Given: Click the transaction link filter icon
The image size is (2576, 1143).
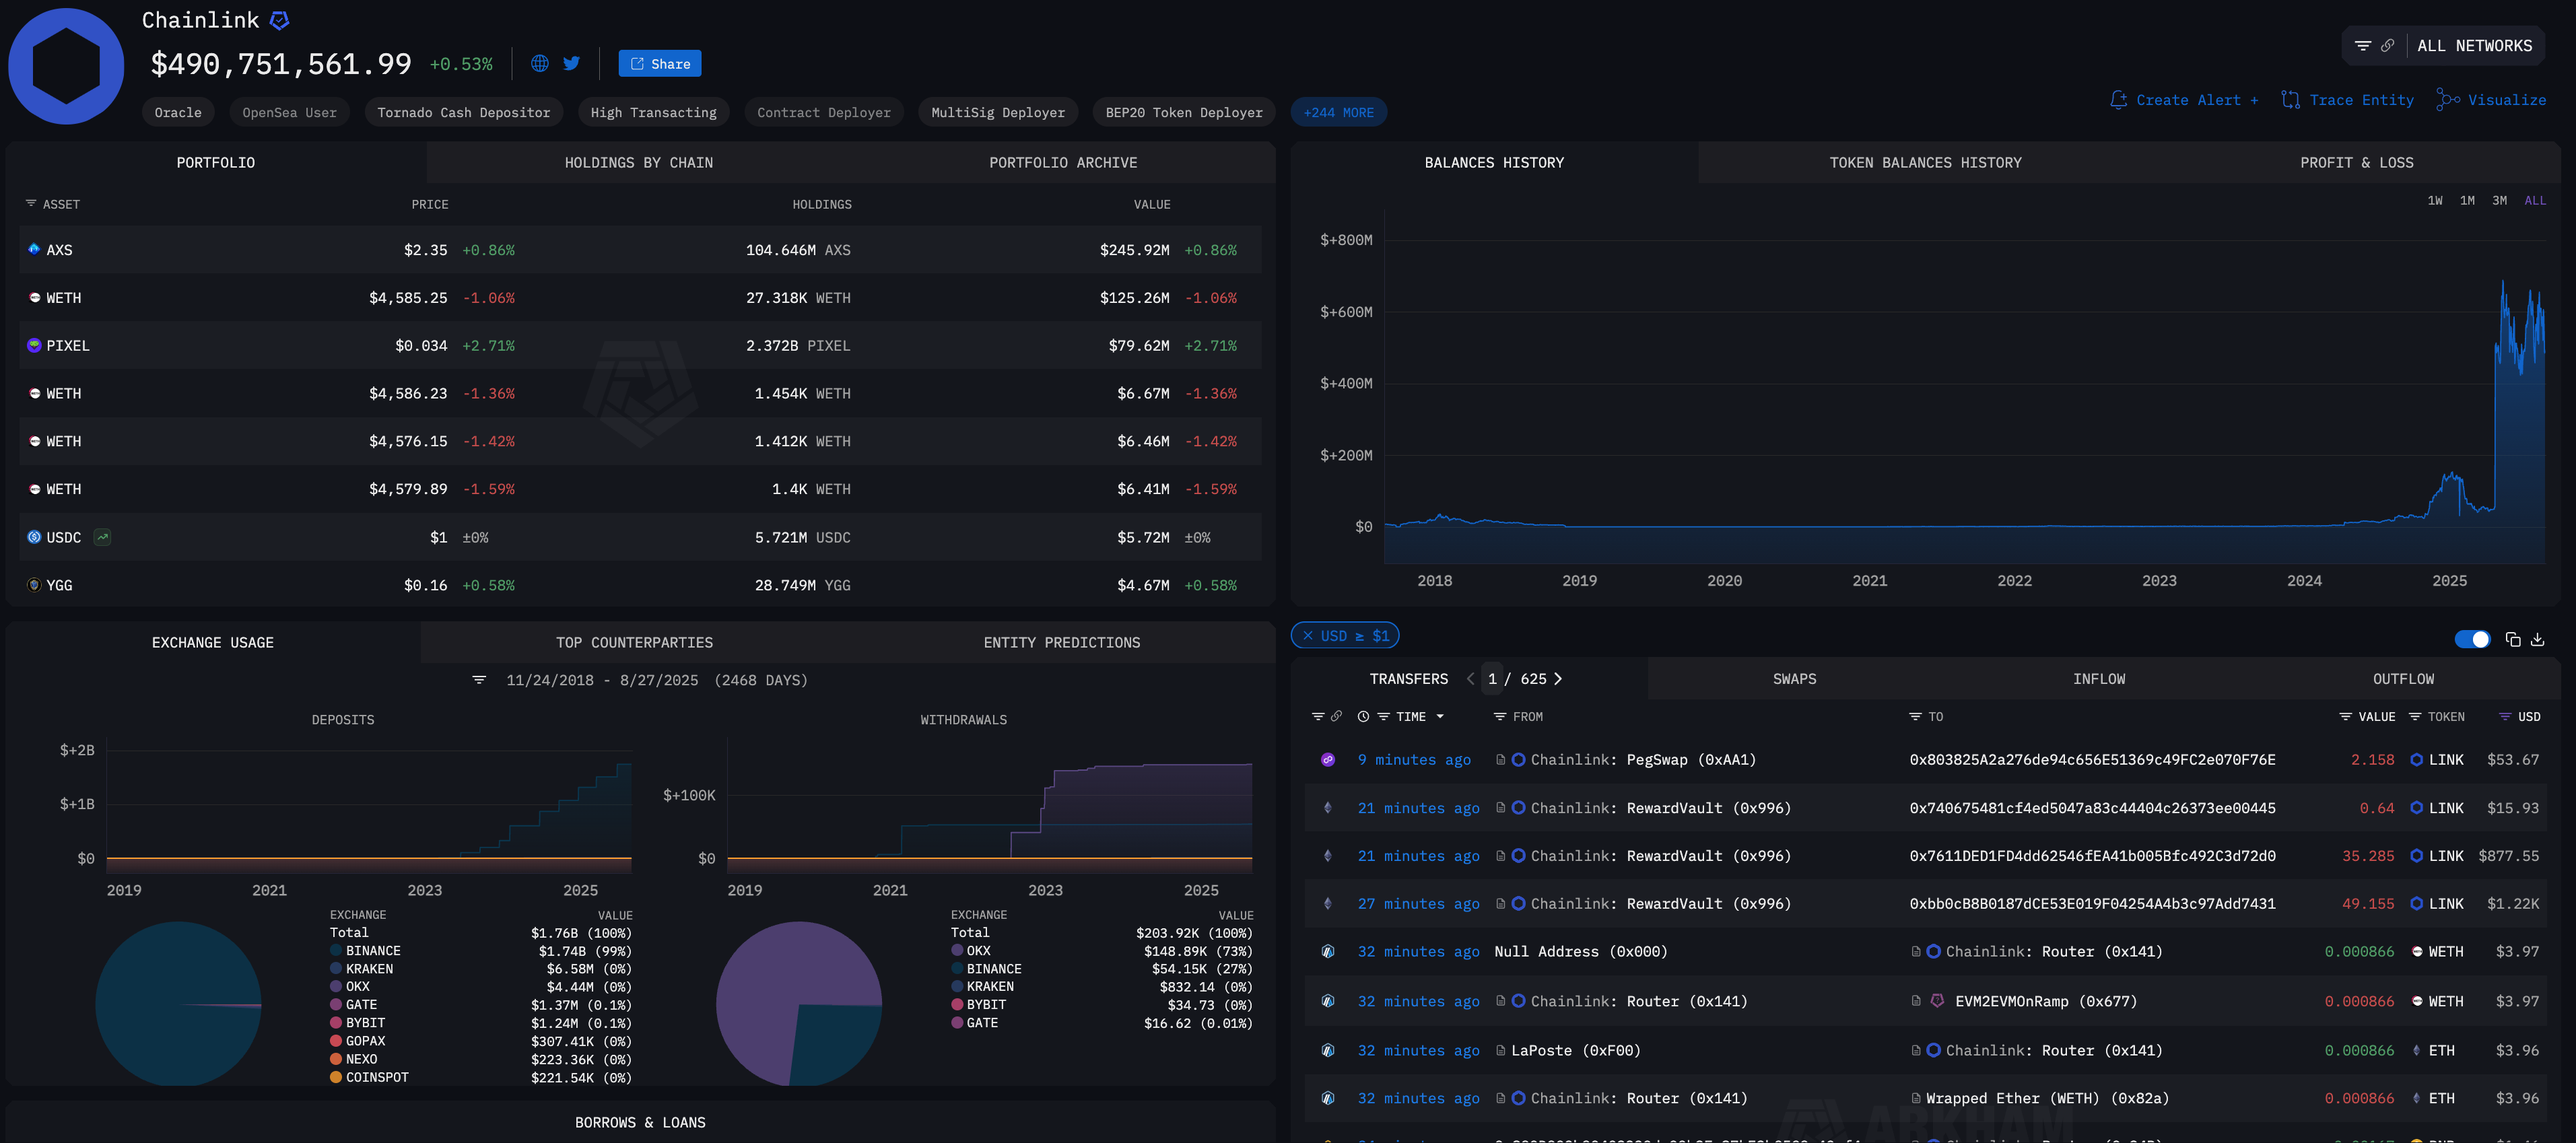Looking at the screenshot, I should coord(1336,716).
